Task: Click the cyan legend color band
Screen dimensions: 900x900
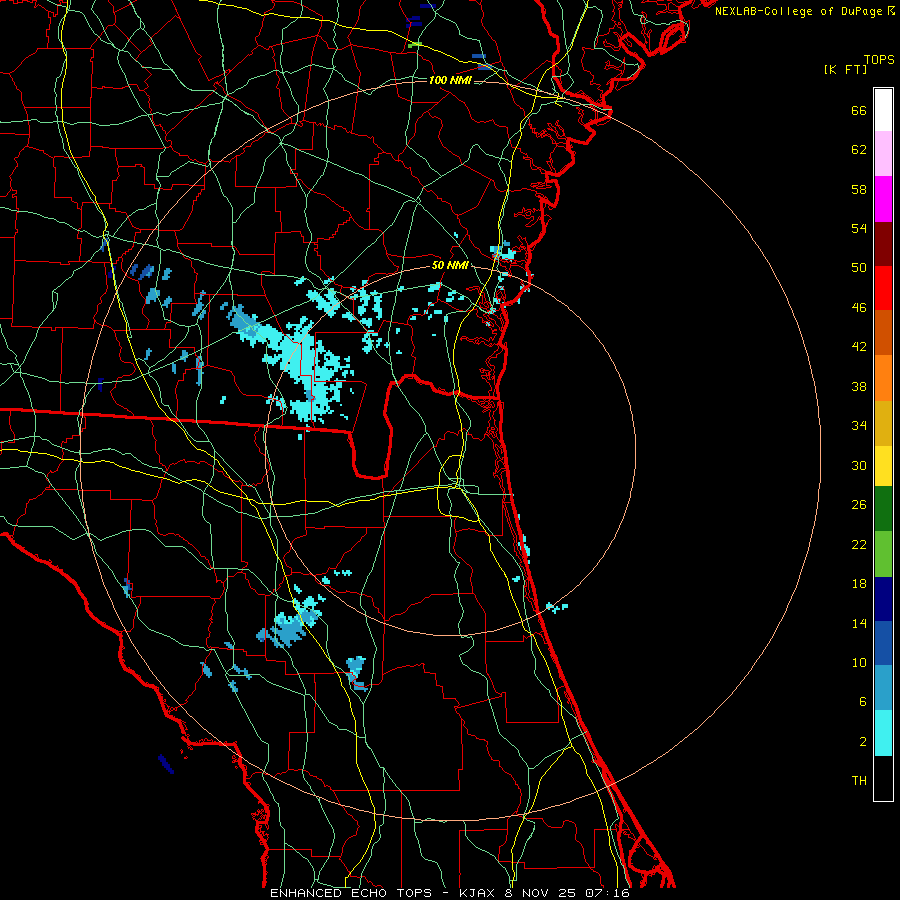Action: point(883,733)
